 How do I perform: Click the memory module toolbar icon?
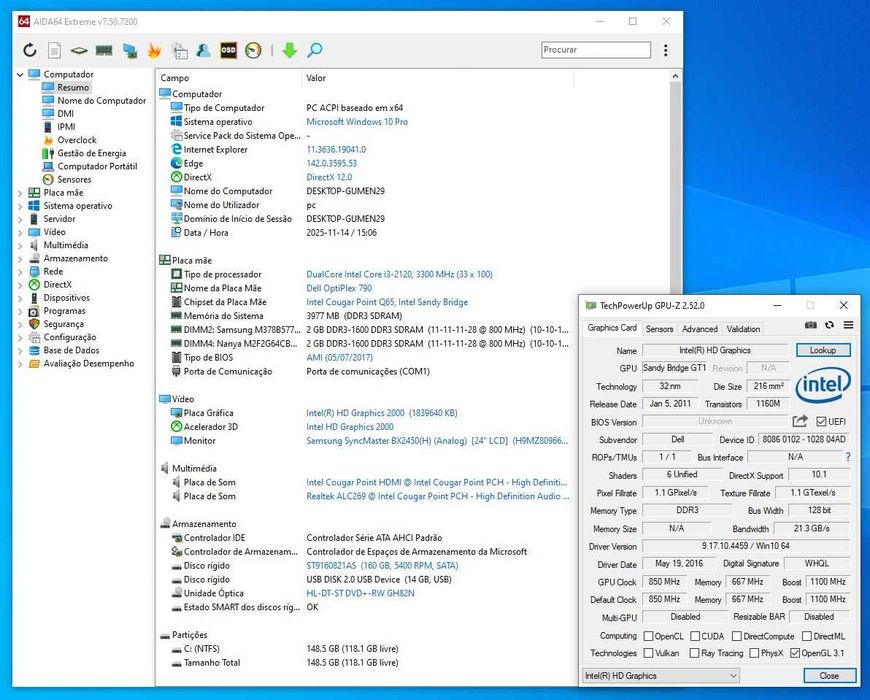pyautogui.click(x=104, y=50)
